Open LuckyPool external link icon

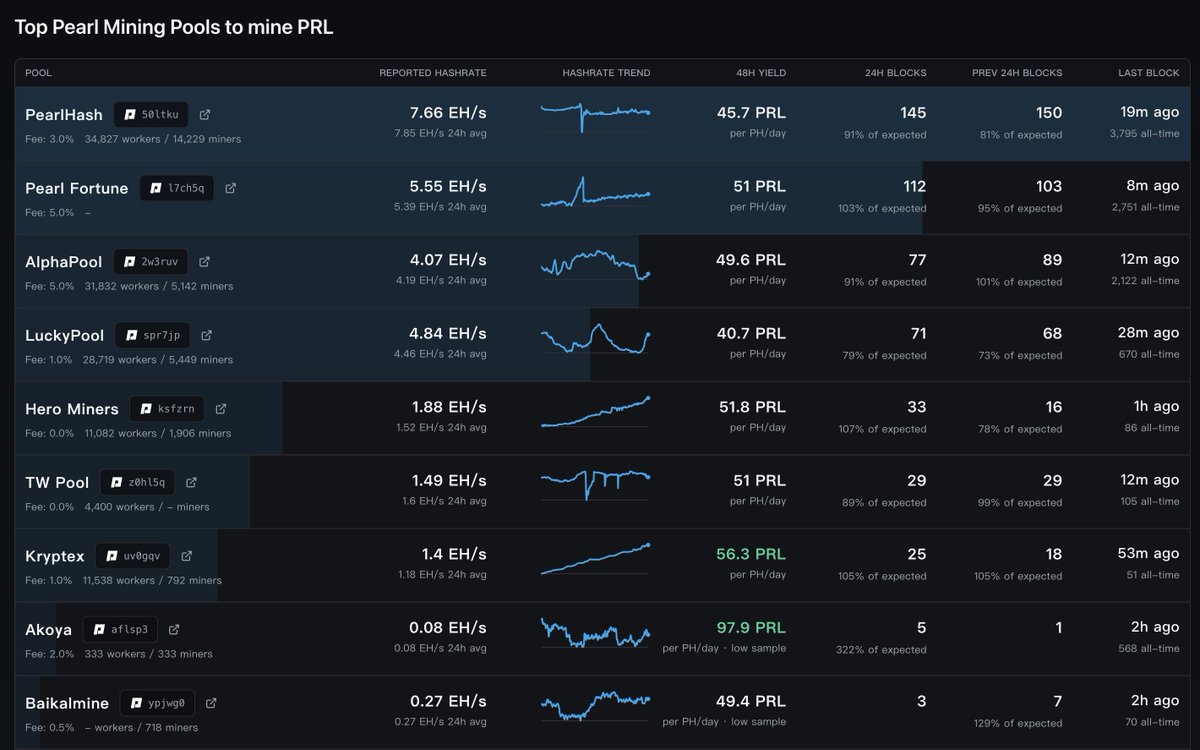(x=207, y=335)
